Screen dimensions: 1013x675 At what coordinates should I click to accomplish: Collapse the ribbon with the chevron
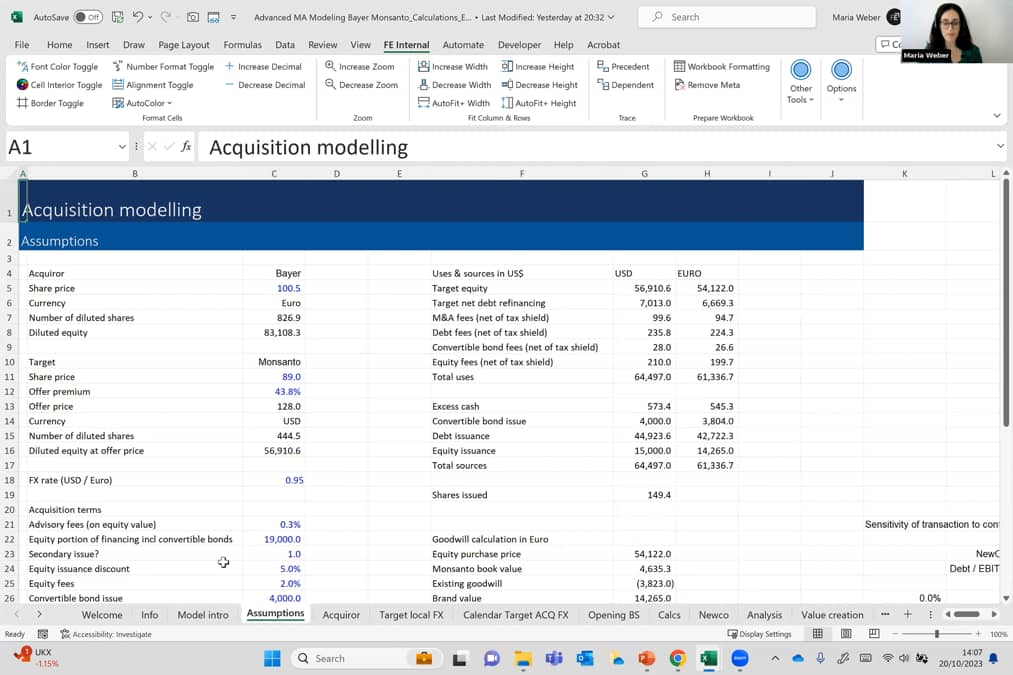(997, 116)
